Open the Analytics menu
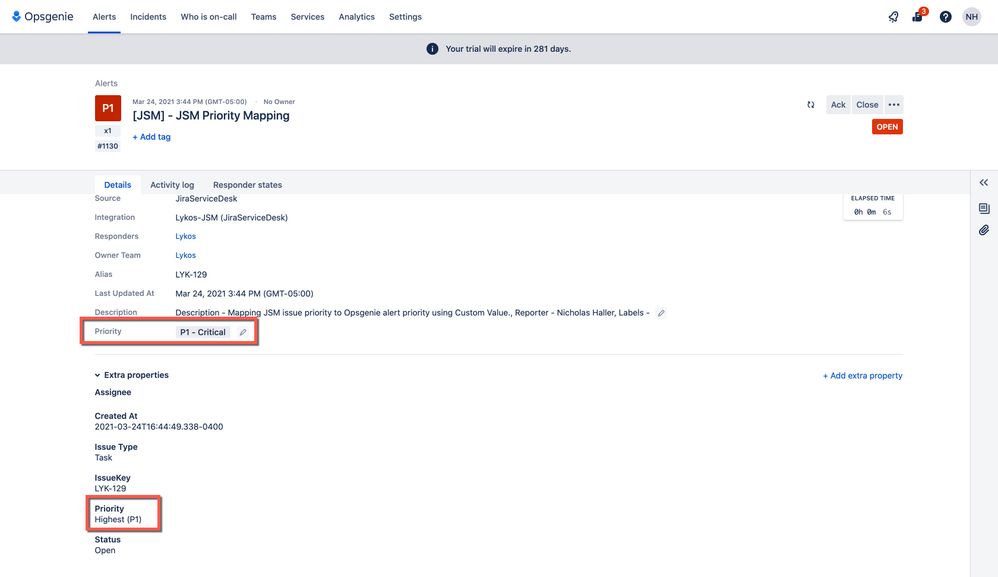This screenshot has height=577, width=998. coord(356,17)
